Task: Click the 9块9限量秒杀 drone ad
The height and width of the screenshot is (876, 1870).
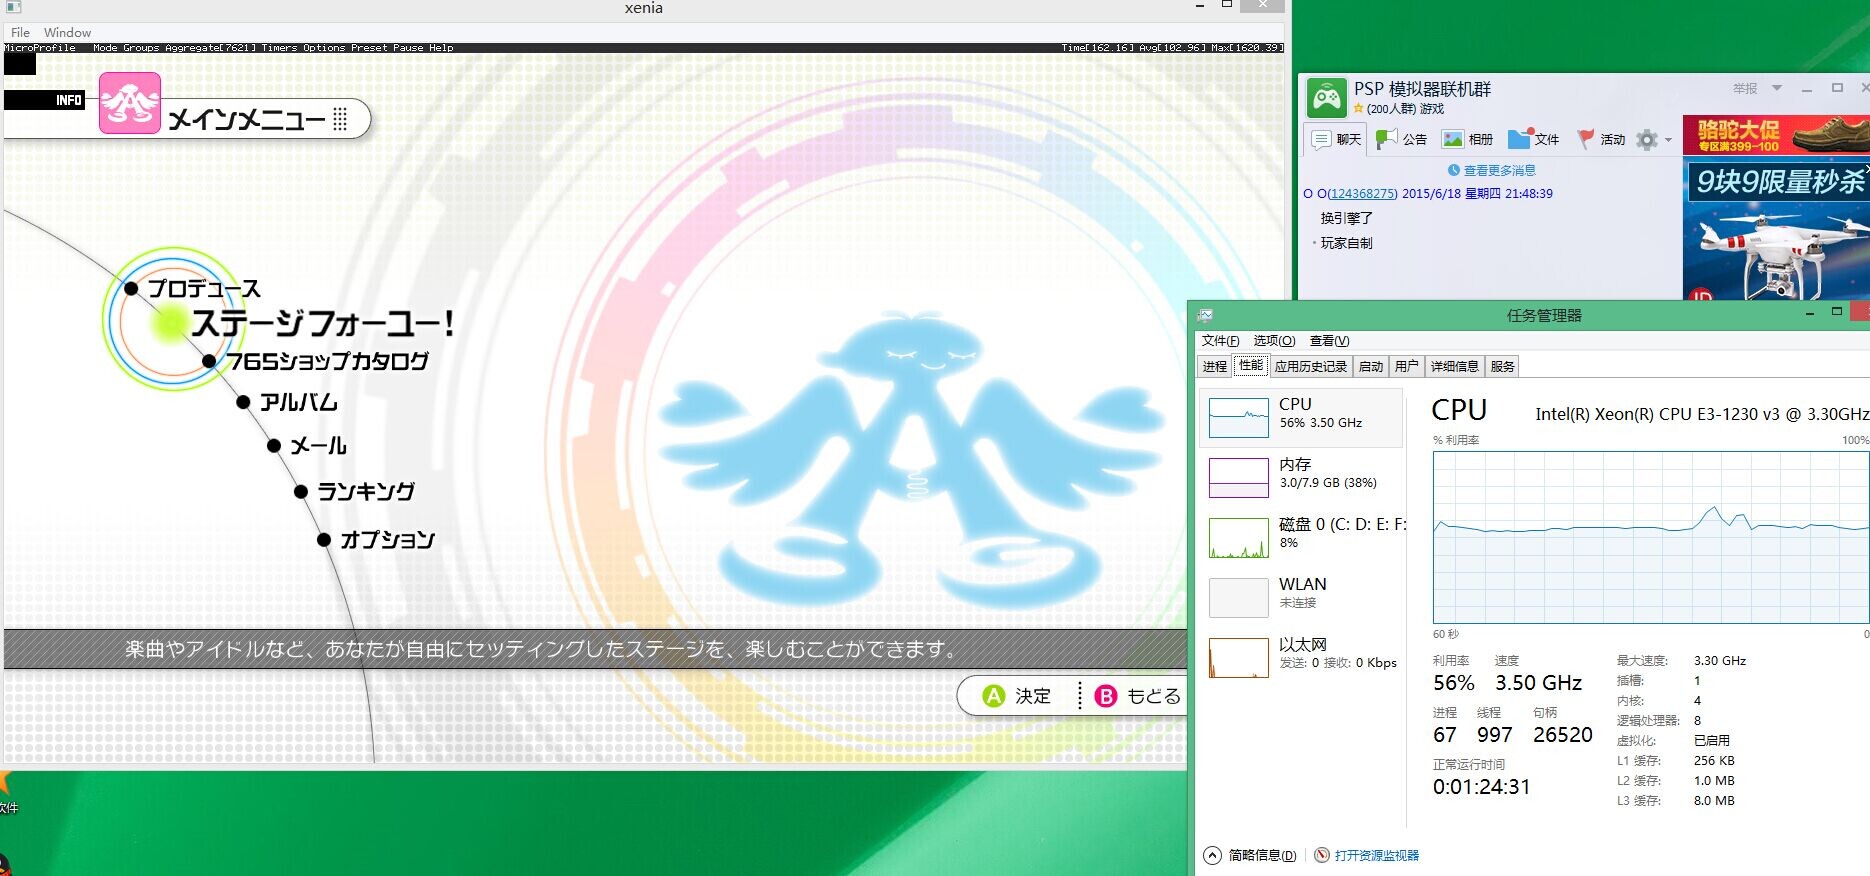Action: (x=1776, y=228)
